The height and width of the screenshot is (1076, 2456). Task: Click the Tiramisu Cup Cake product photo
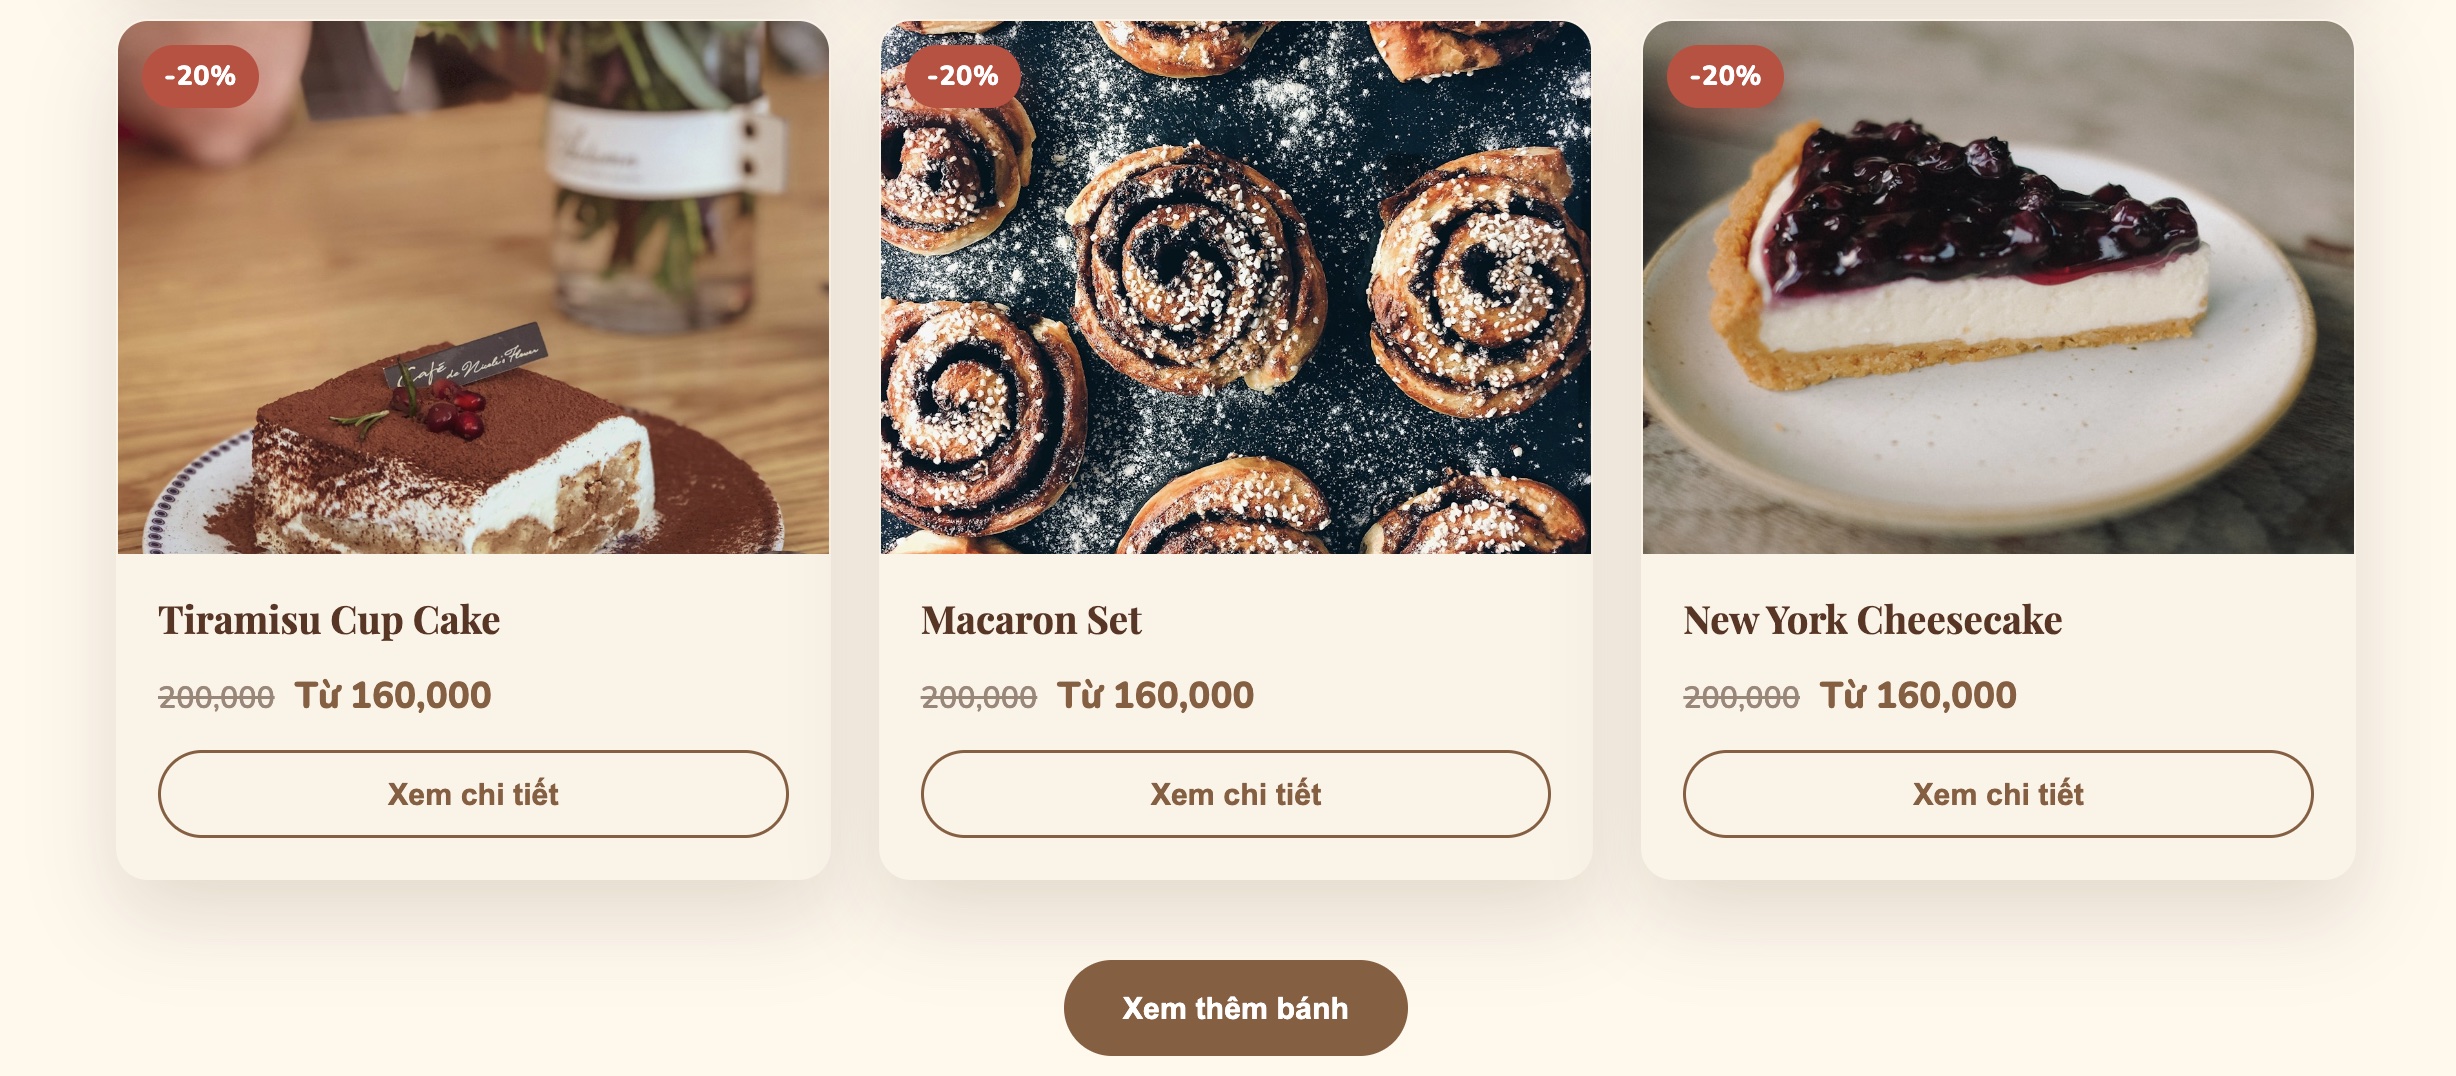click(473, 287)
